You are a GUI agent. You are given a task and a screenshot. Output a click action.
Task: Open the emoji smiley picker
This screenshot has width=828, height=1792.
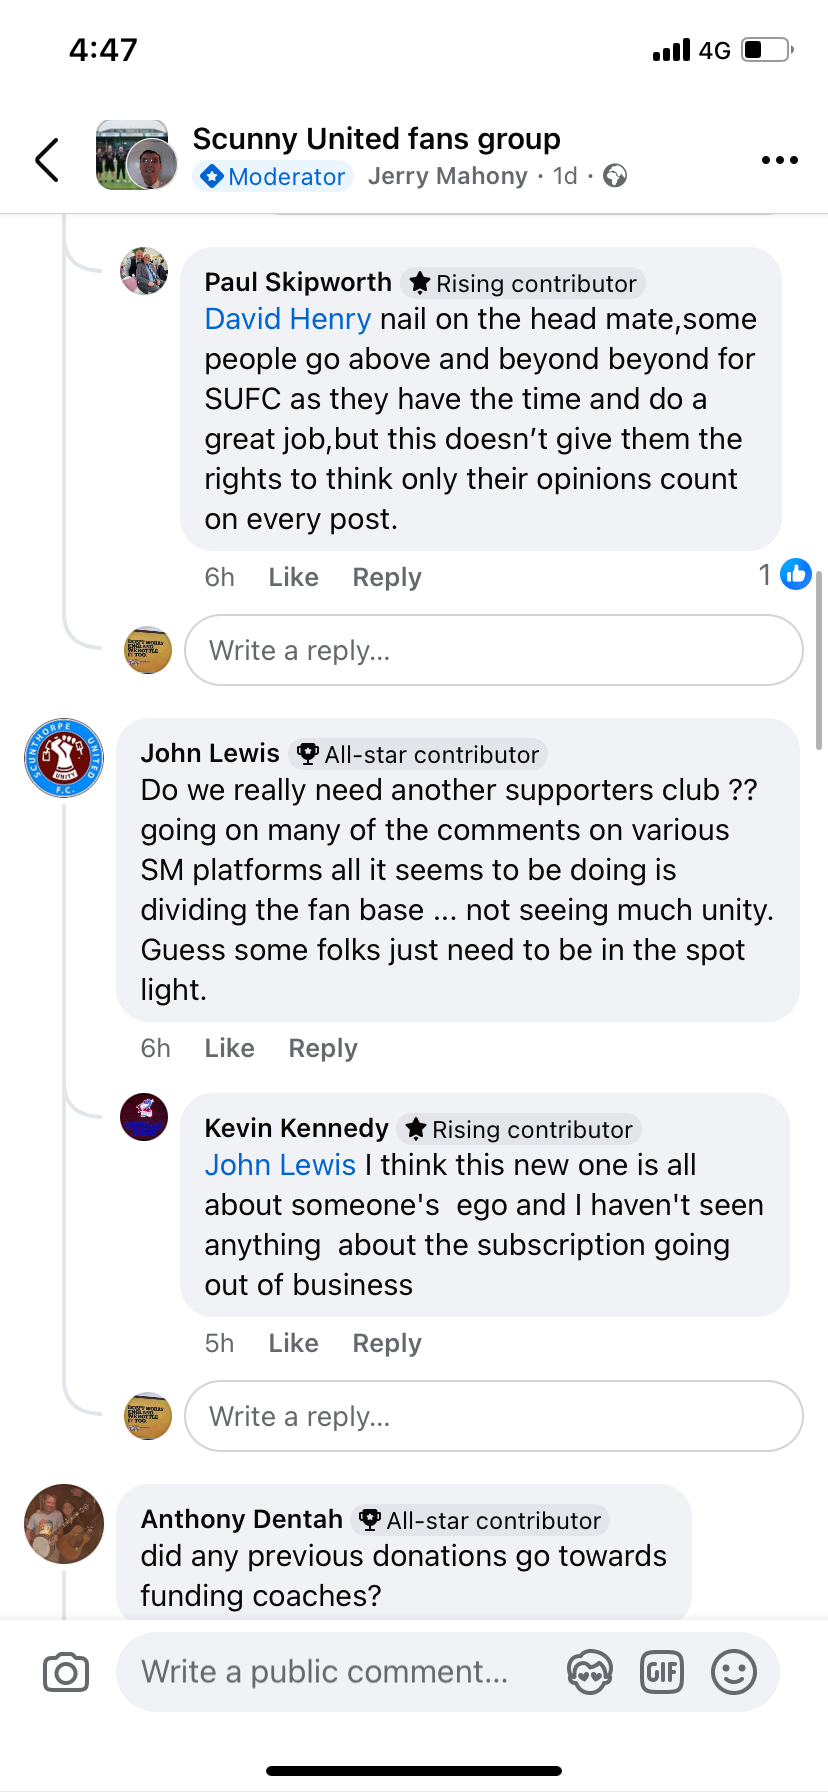(734, 1672)
